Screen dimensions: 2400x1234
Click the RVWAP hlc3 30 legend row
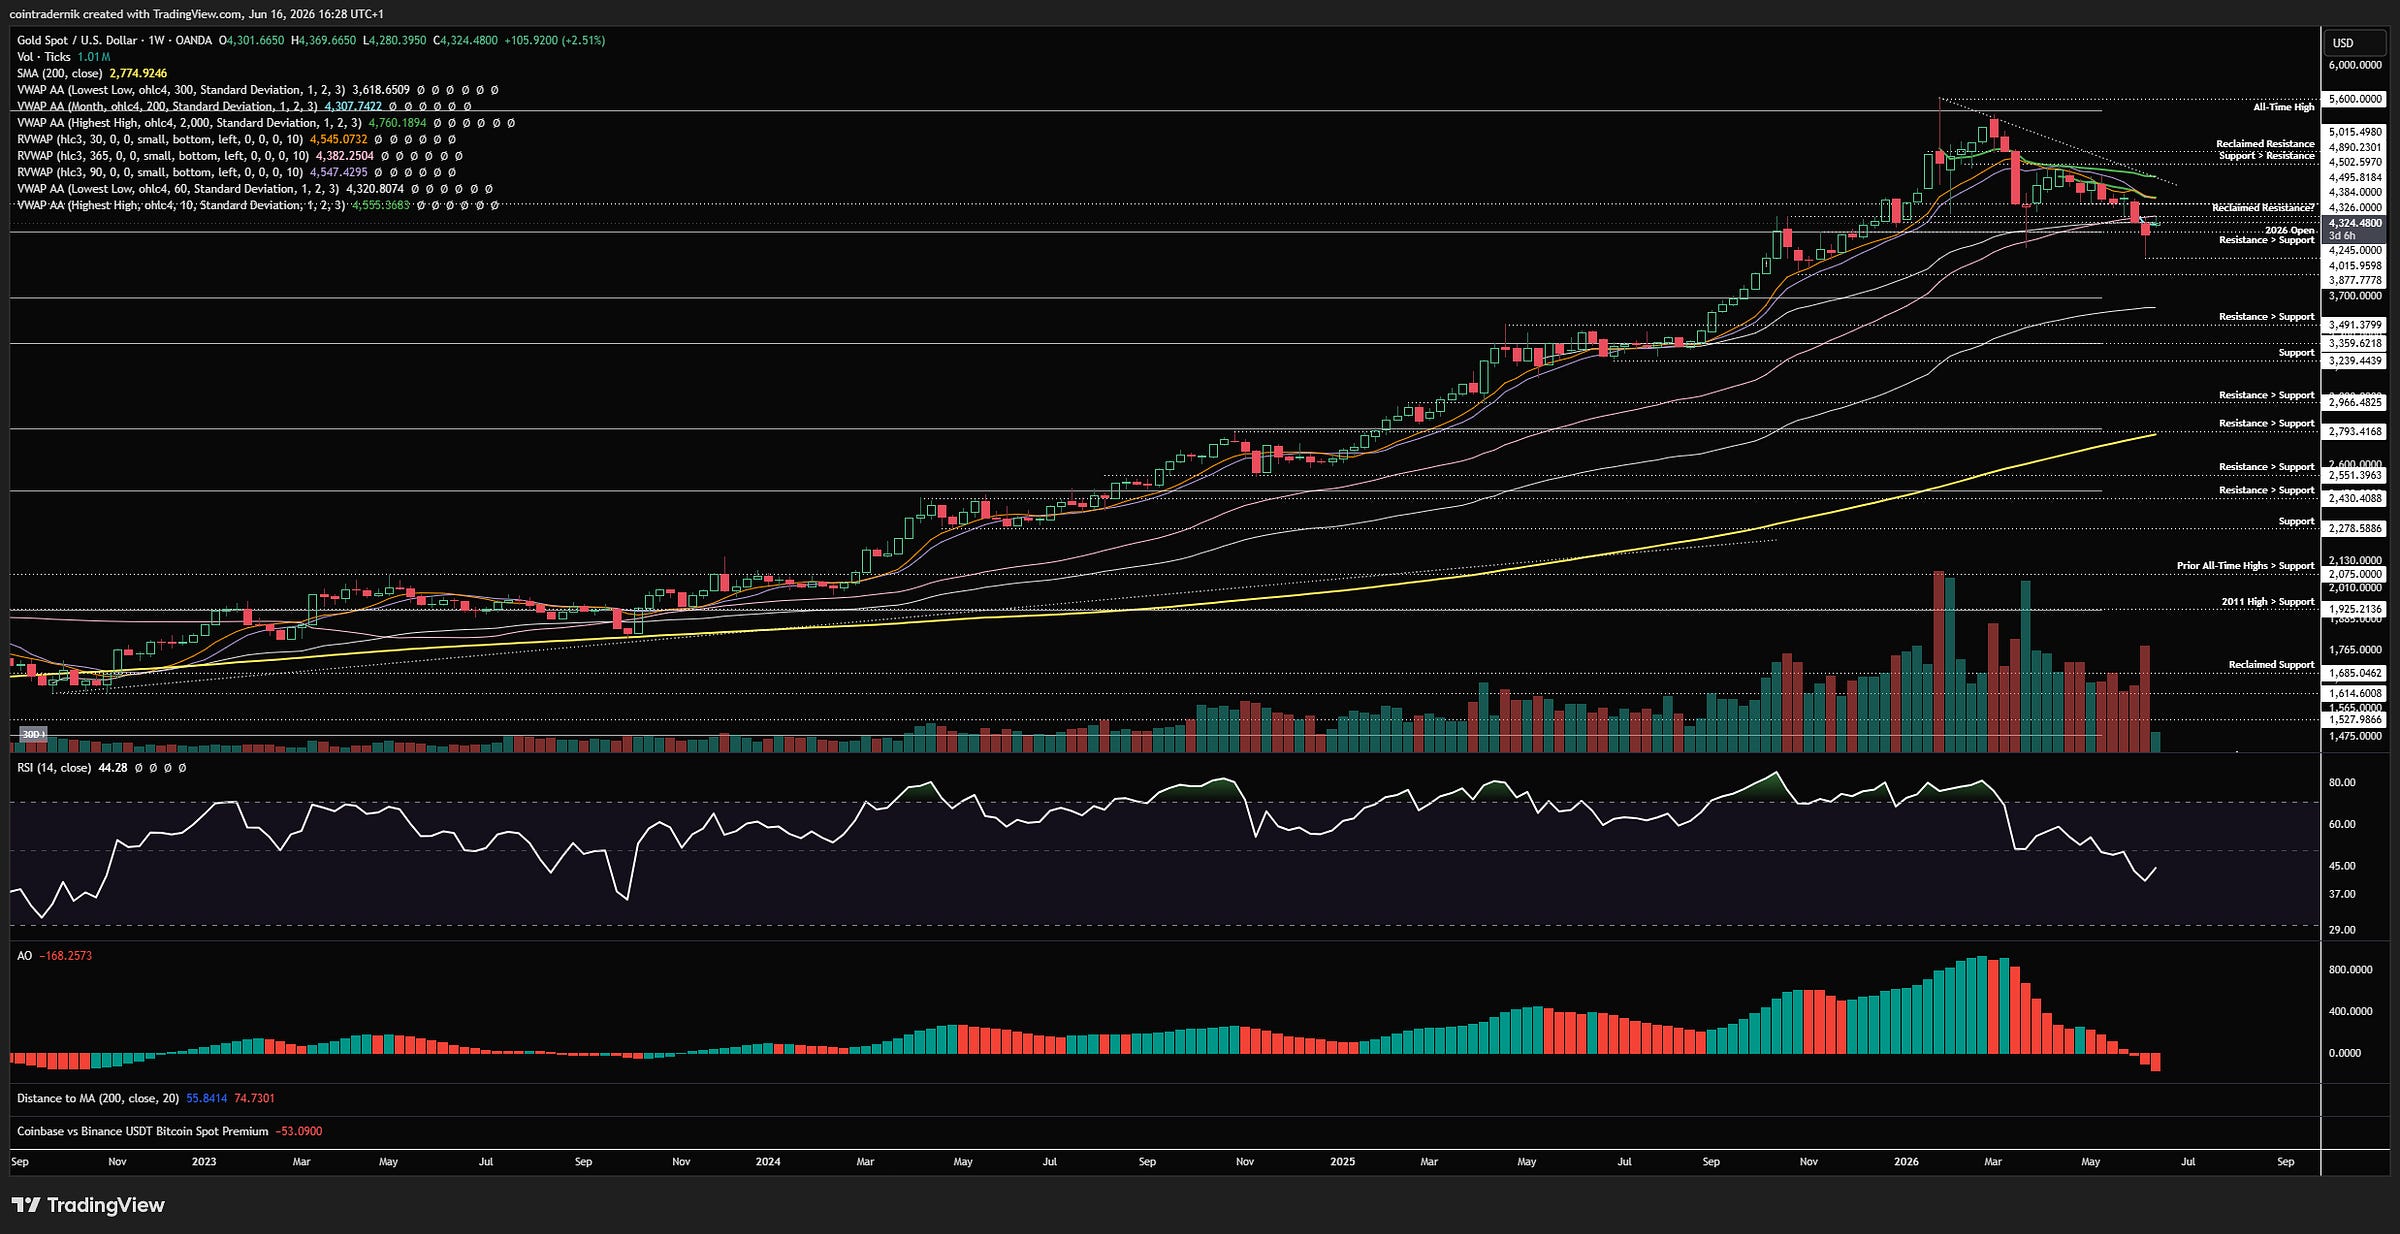point(160,140)
